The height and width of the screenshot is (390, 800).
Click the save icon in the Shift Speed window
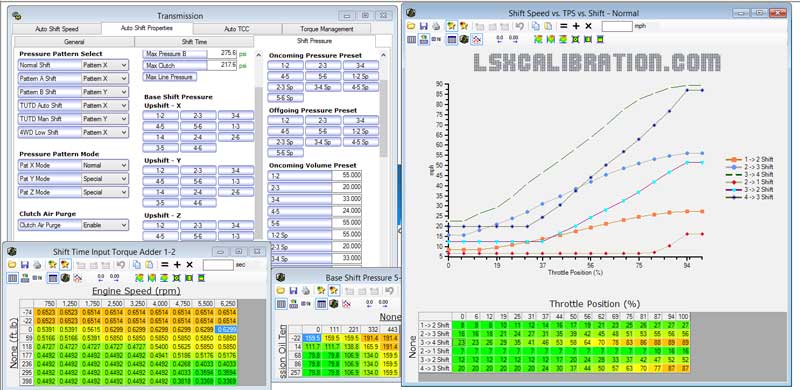(424, 26)
